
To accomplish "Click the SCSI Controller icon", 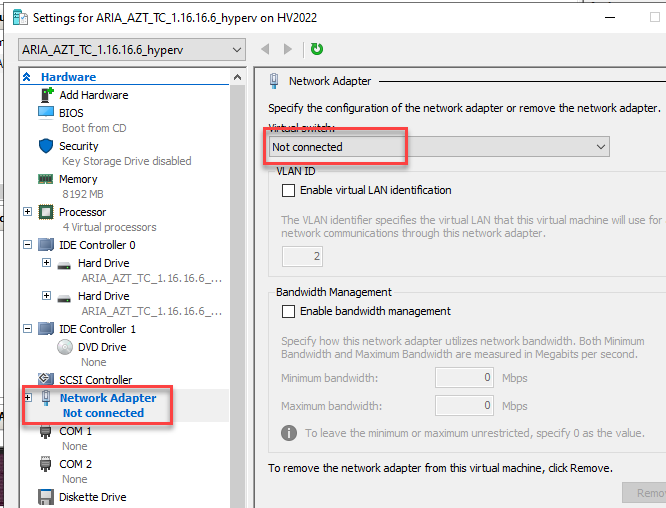I will point(46,379).
